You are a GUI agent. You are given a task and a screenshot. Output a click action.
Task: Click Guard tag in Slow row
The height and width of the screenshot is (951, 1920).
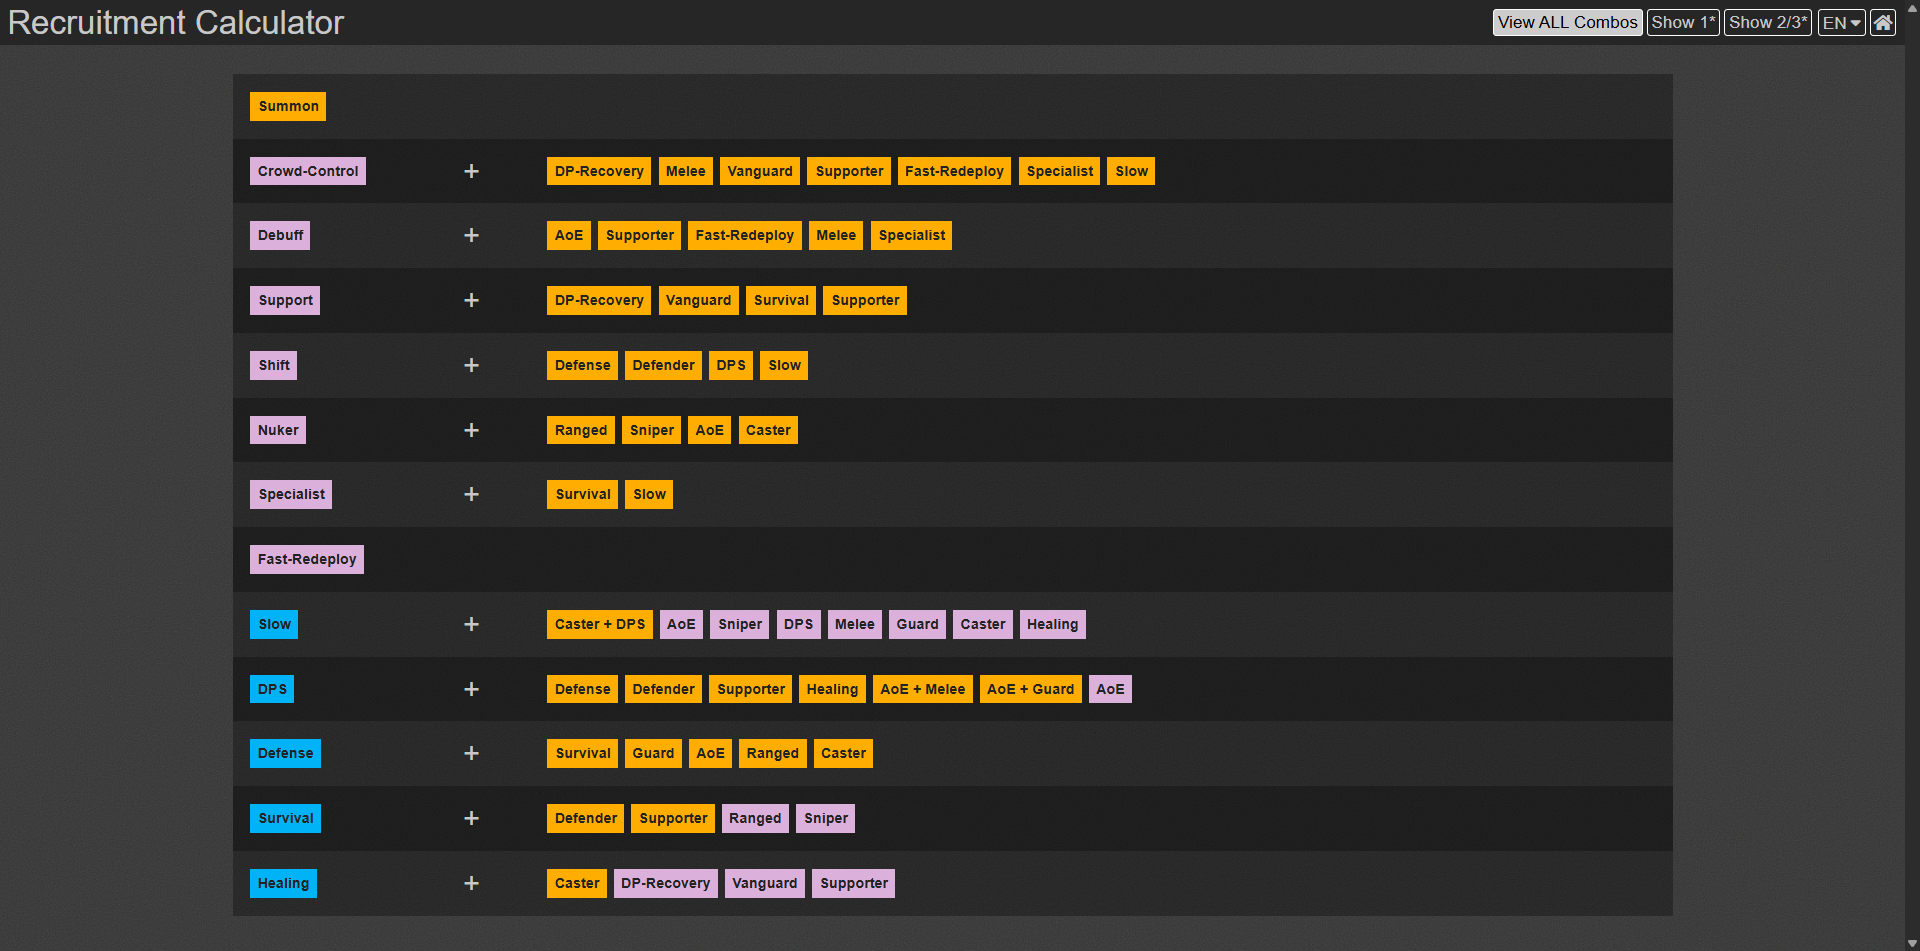(917, 624)
